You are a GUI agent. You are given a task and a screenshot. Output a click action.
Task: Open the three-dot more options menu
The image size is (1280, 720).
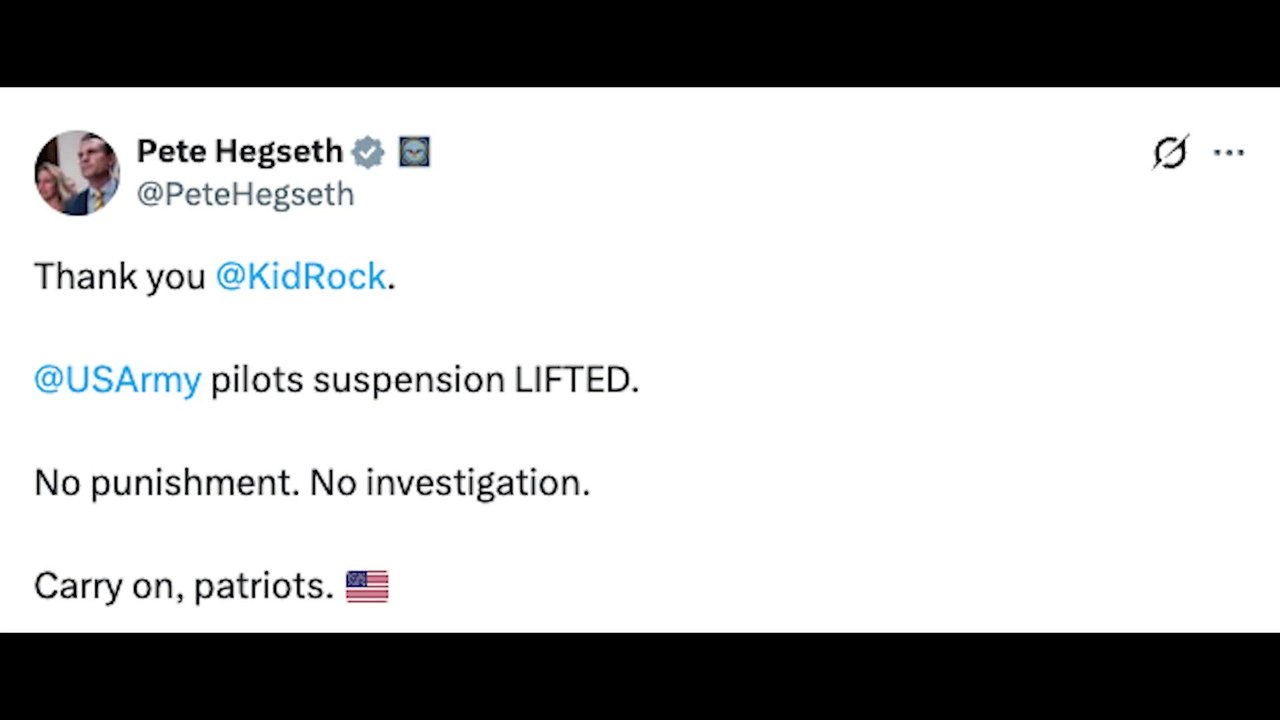[1228, 153]
